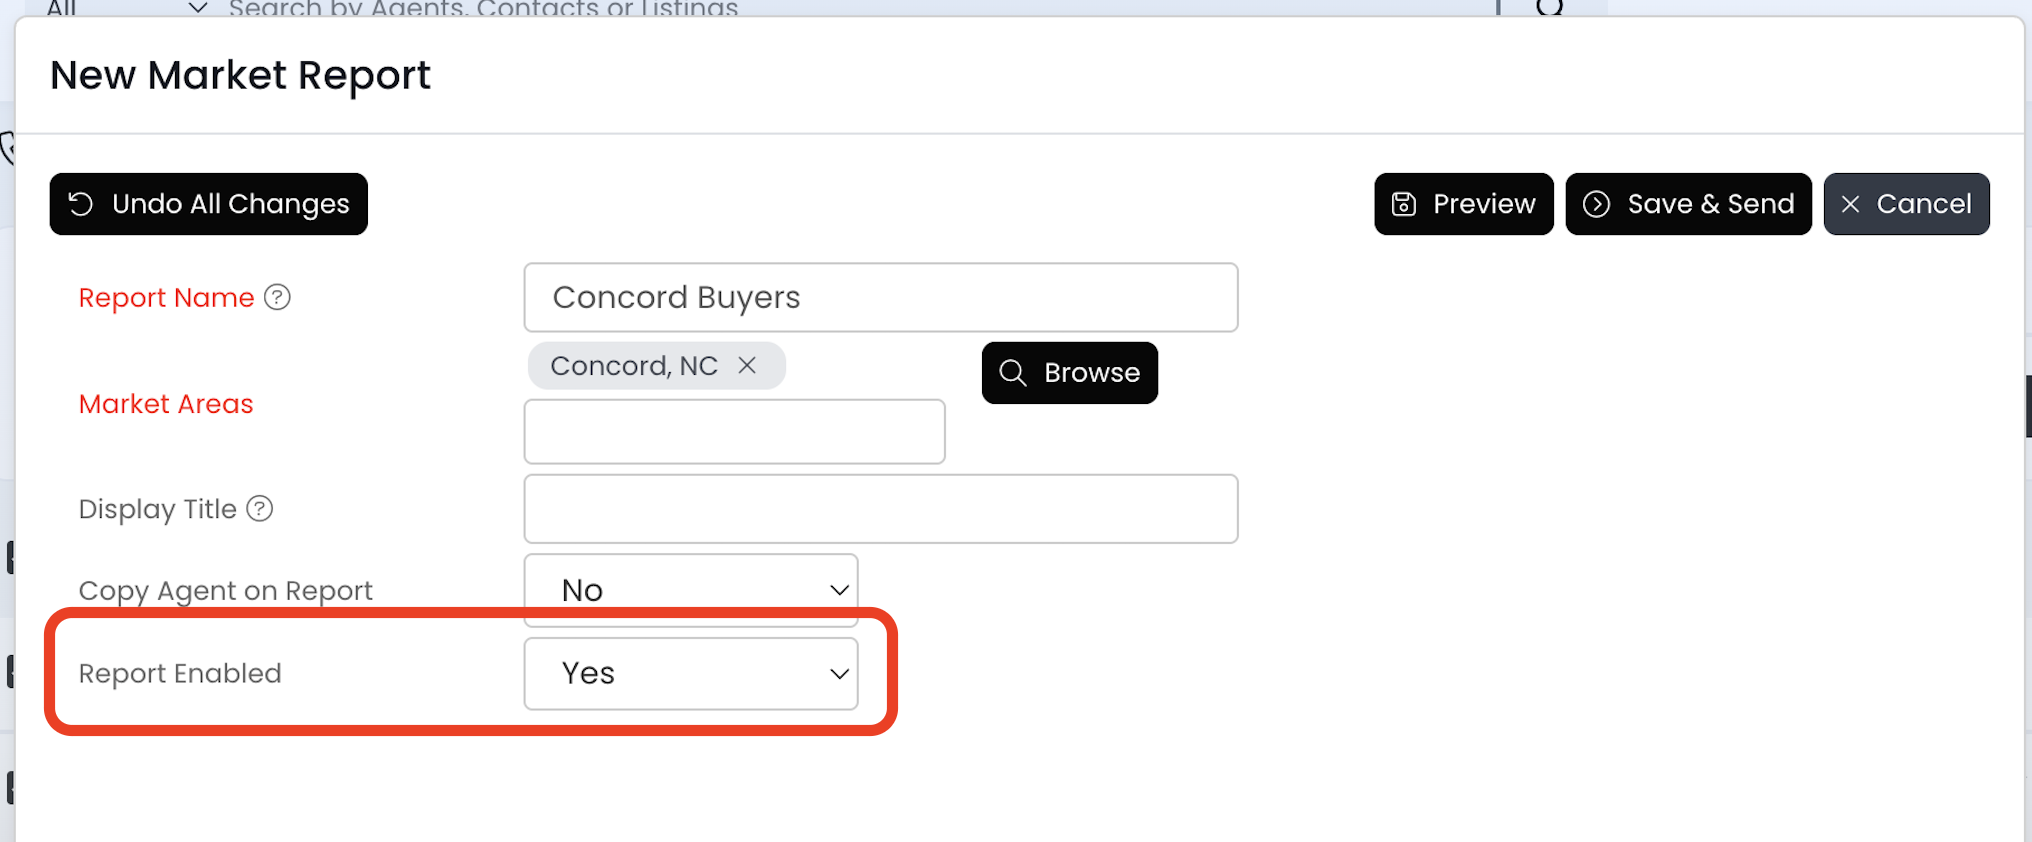The height and width of the screenshot is (842, 2032).
Task: Click the Market Areas input box
Action: pyautogui.click(x=734, y=432)
